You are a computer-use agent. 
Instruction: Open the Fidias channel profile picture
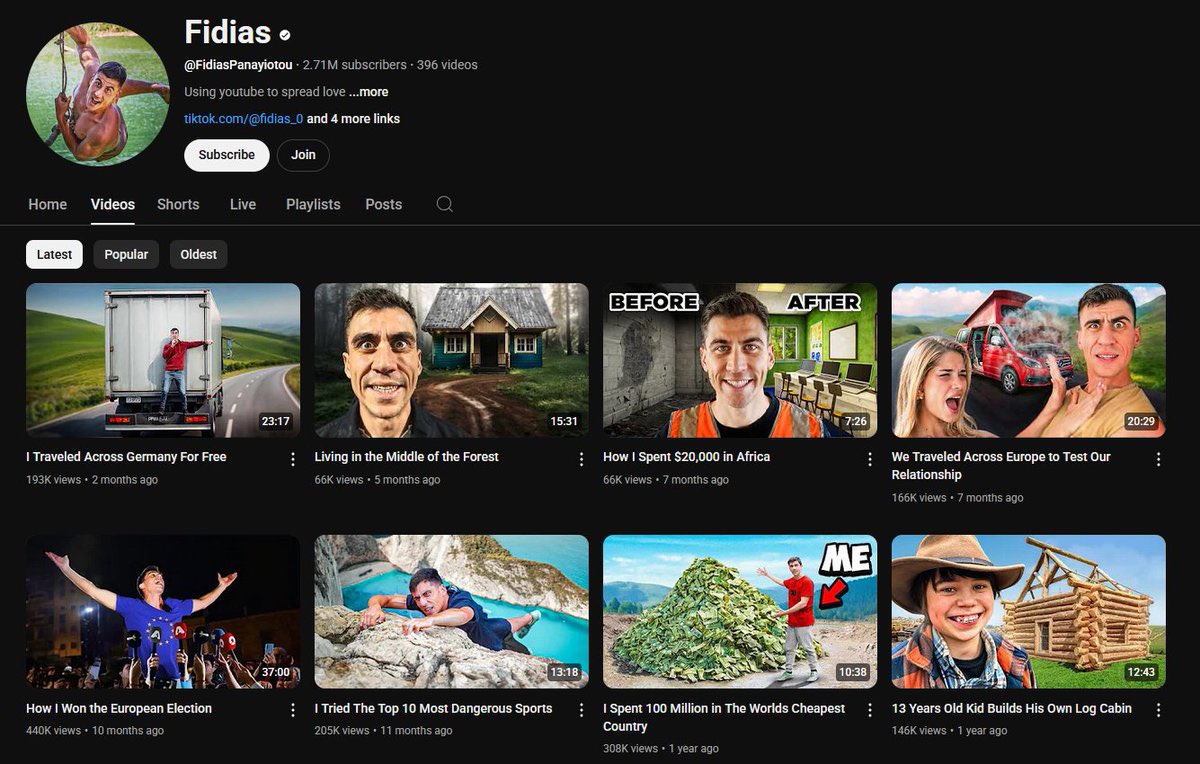pyautogui.click(x=98, y=94)
